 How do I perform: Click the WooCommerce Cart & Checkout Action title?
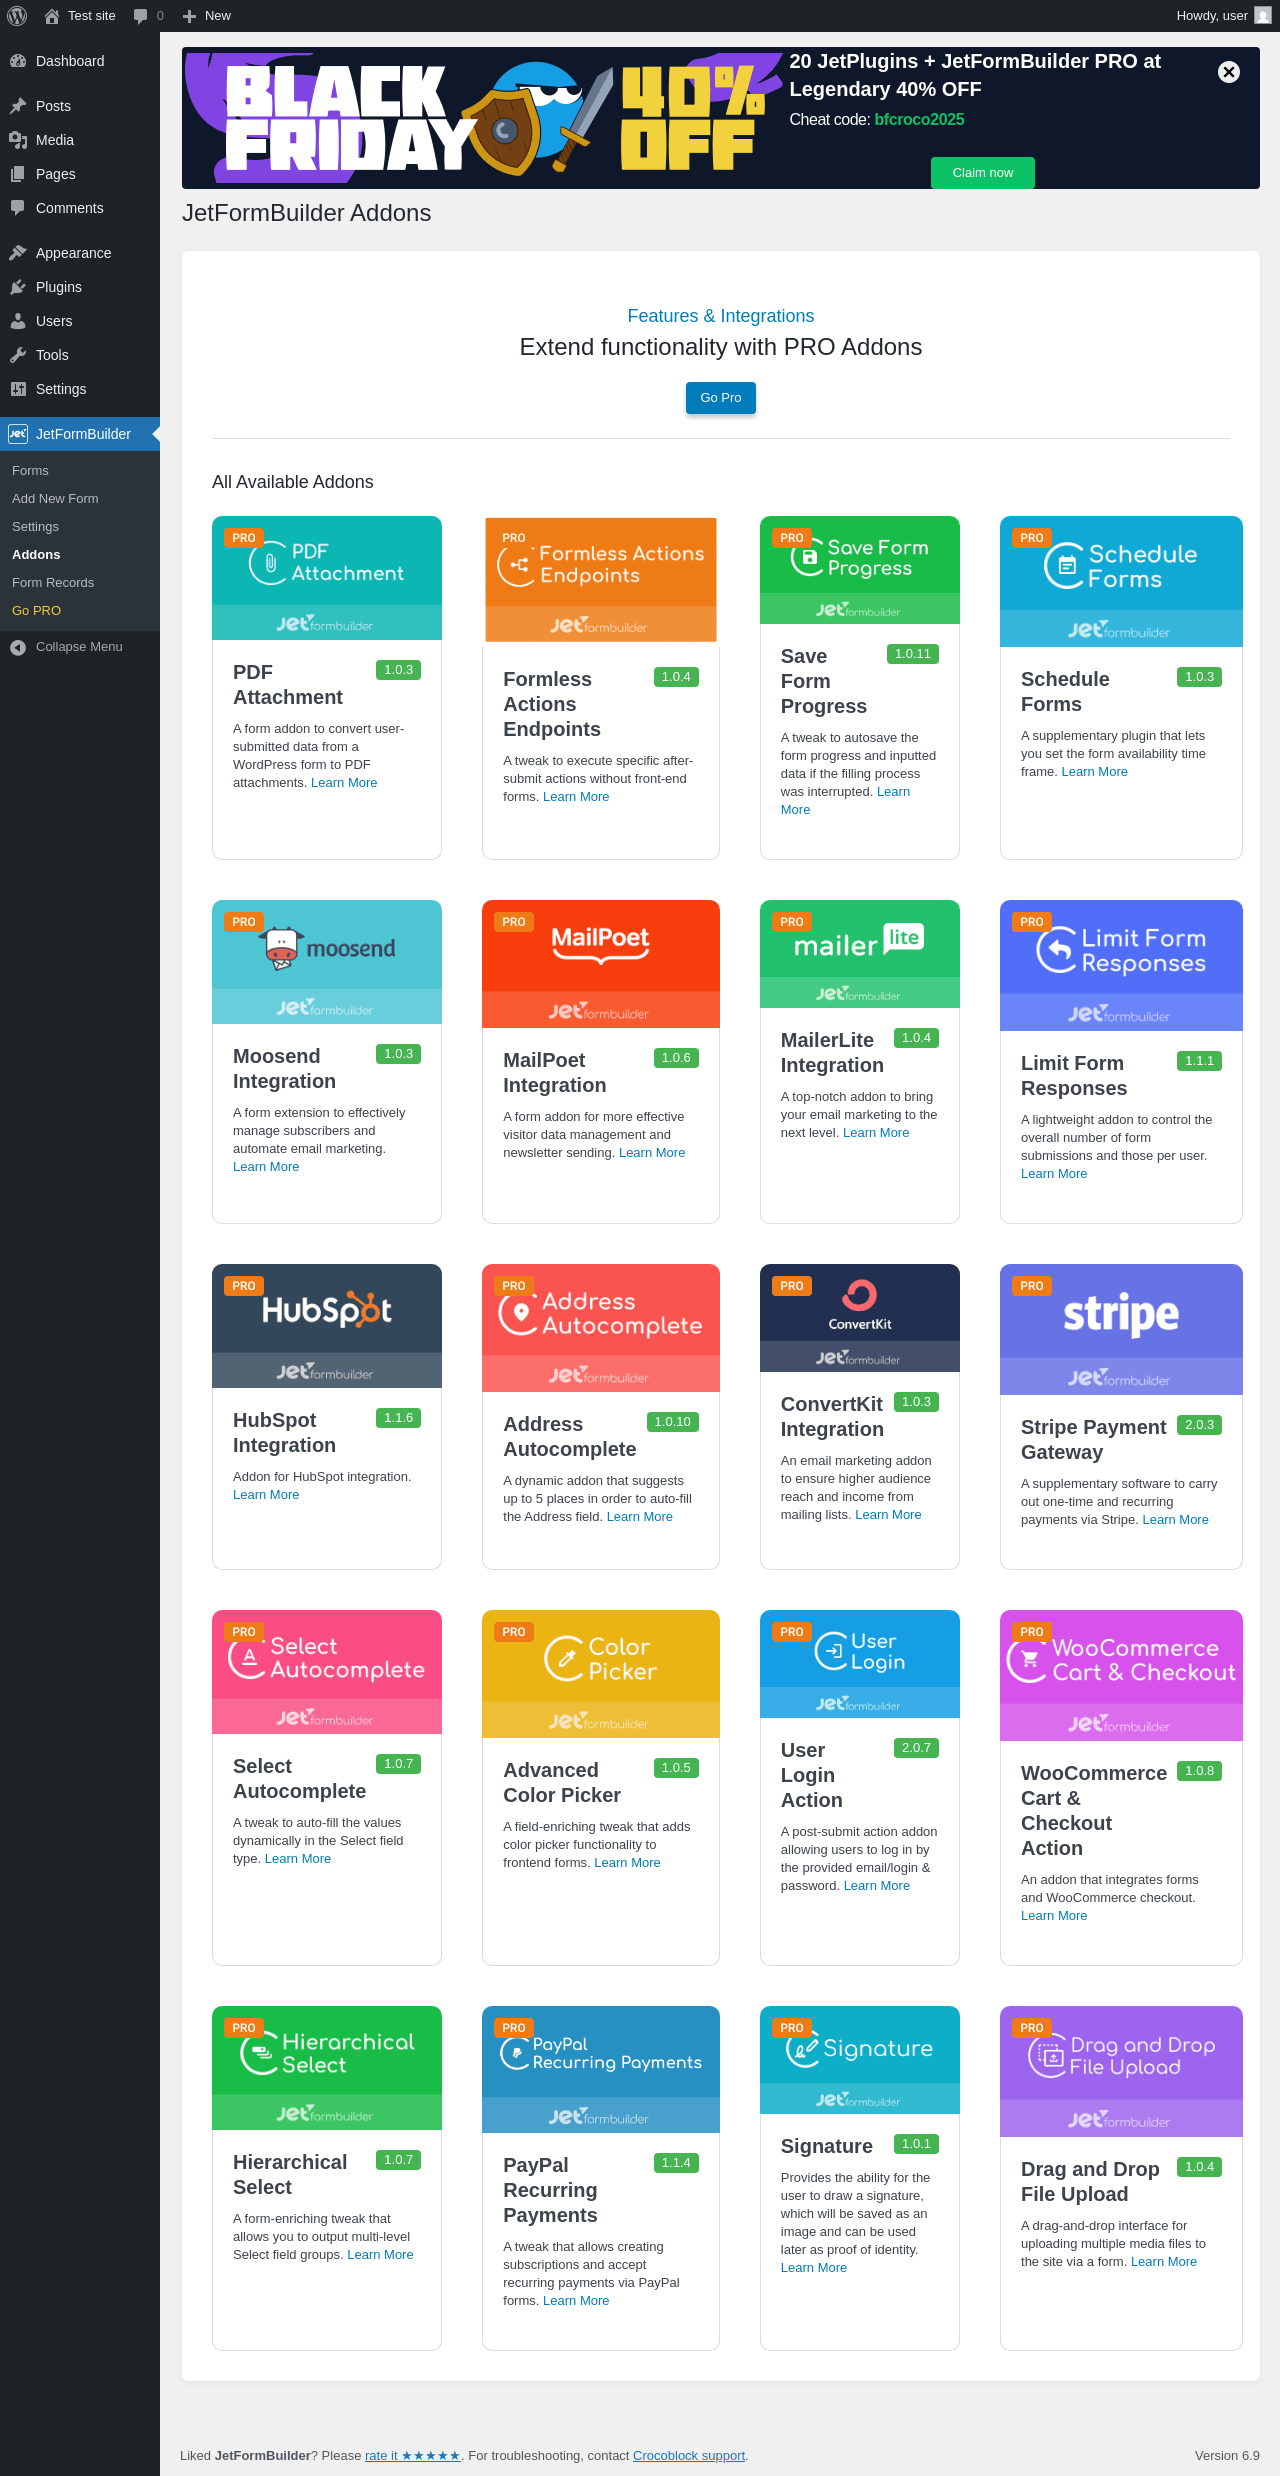(x=1094, y=1810)
